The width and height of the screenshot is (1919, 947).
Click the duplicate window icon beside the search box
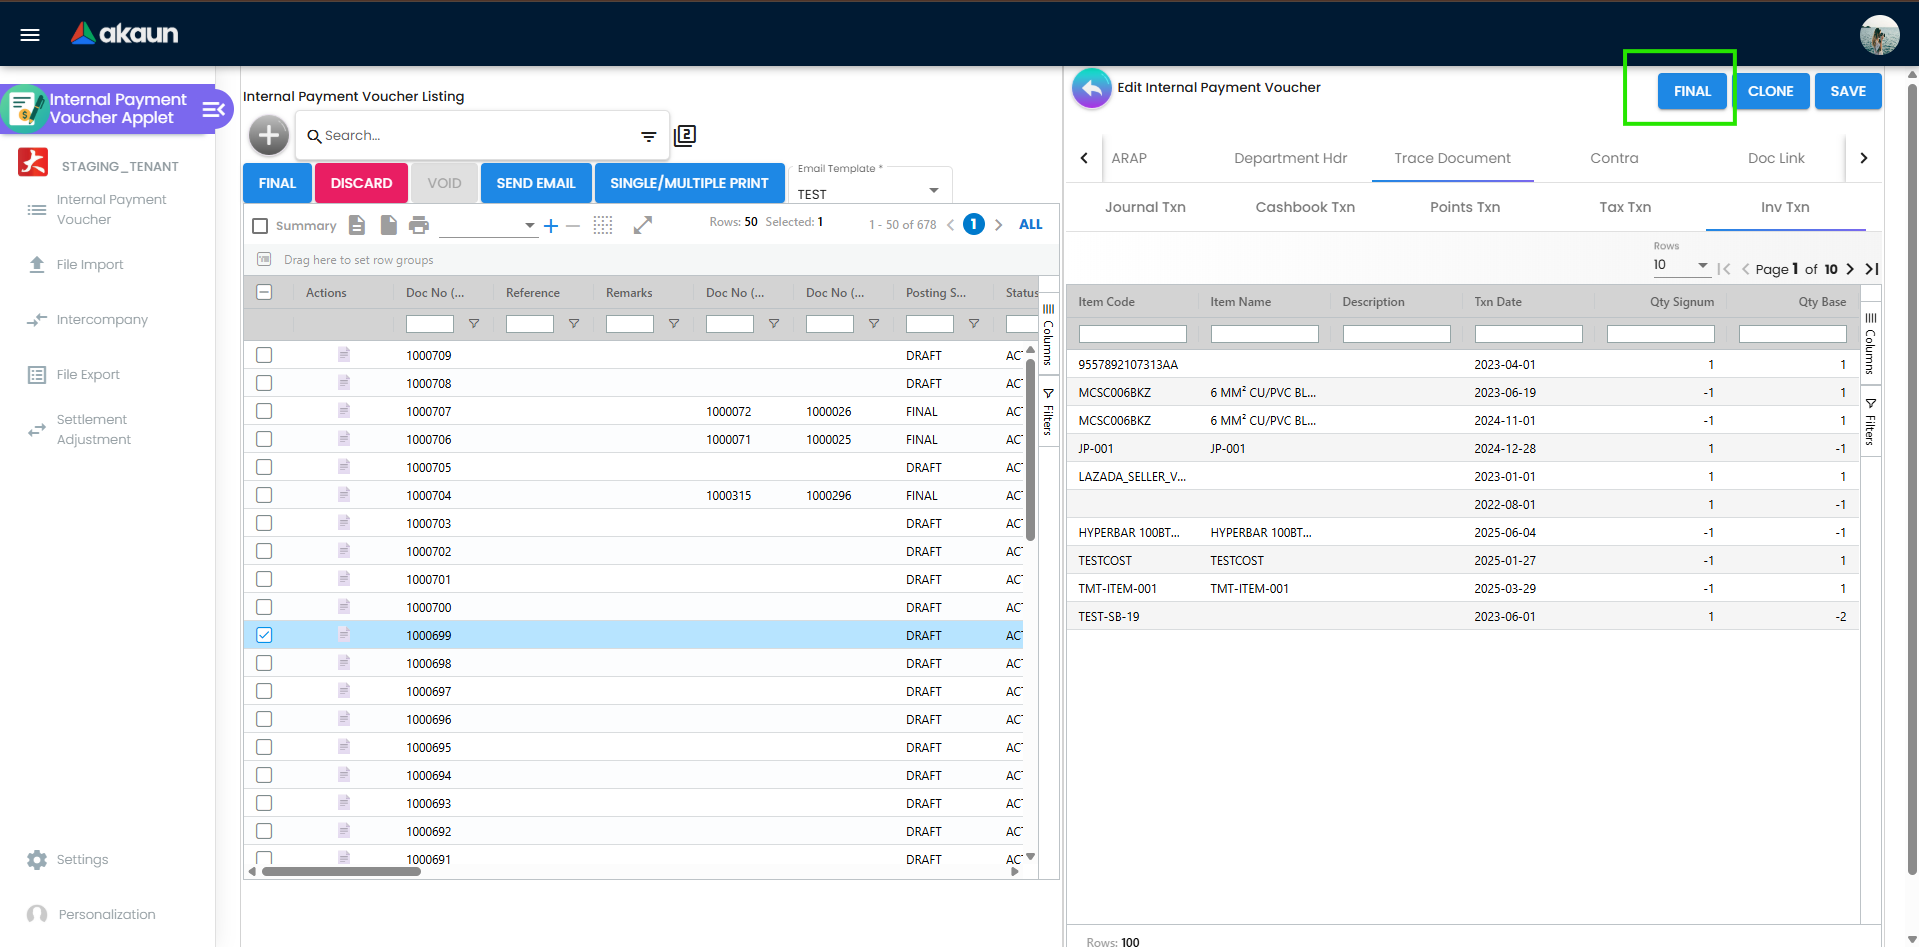tap(685, 134)
